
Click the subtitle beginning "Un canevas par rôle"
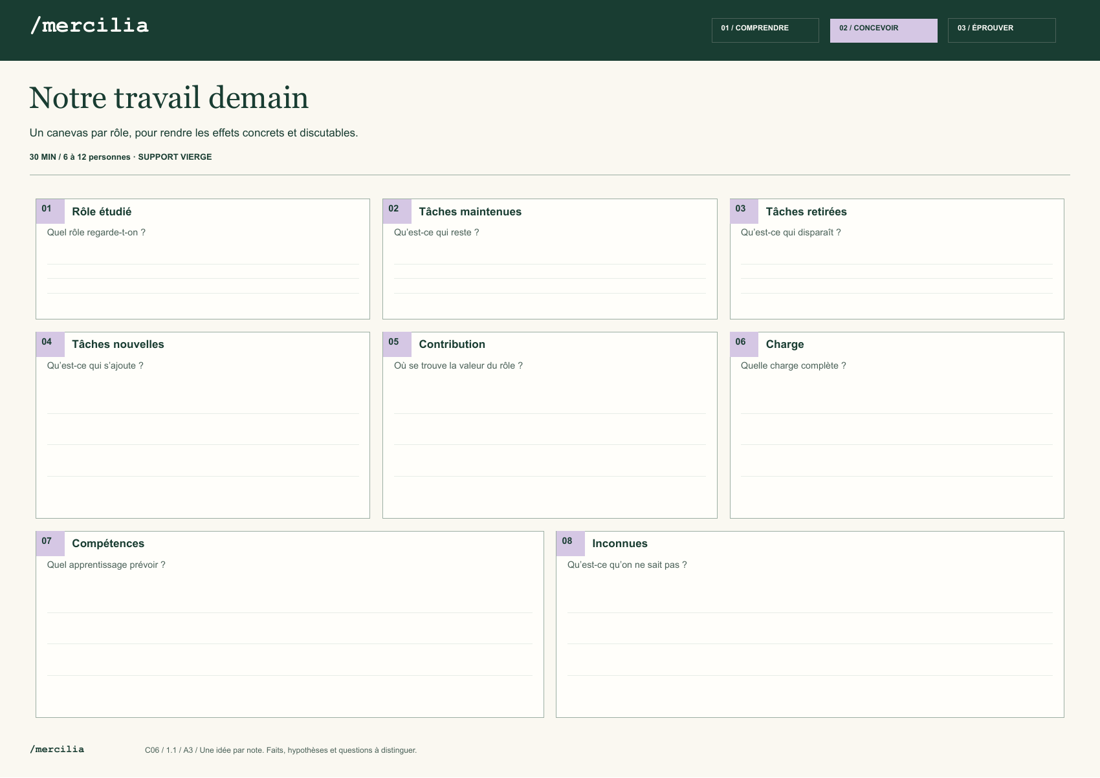pyautogui.click(x=194, y=133)
